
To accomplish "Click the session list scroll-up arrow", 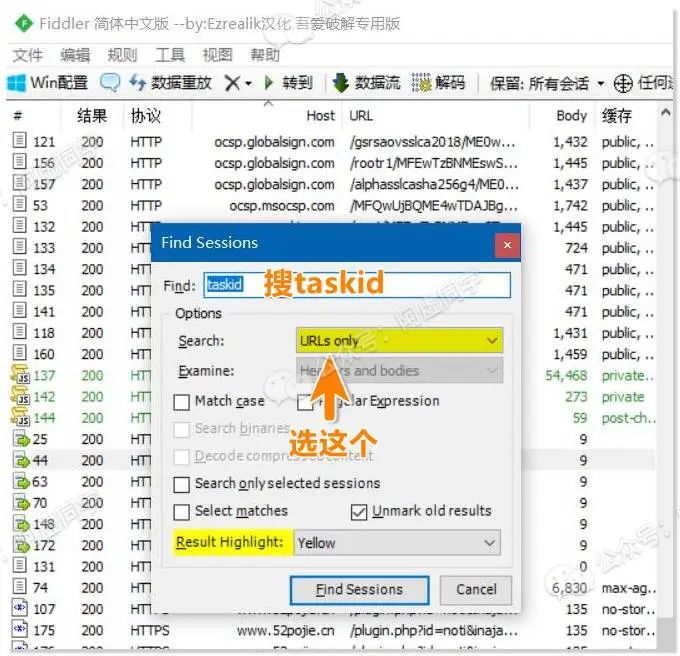I will click(x=665, y=113).
